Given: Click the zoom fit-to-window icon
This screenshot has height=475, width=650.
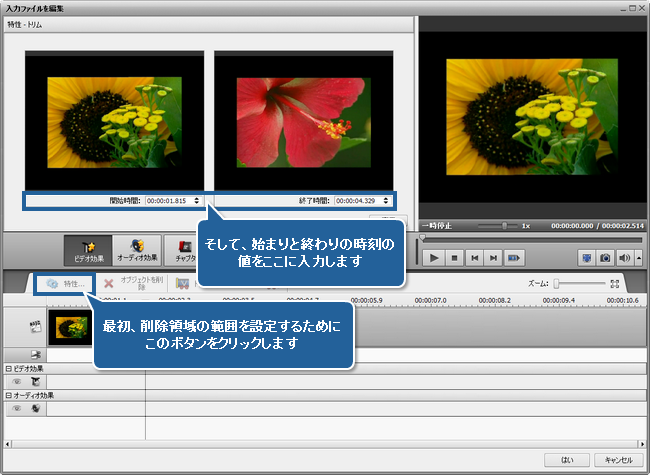Looking at the screenshot, I should tap(615, 284).
